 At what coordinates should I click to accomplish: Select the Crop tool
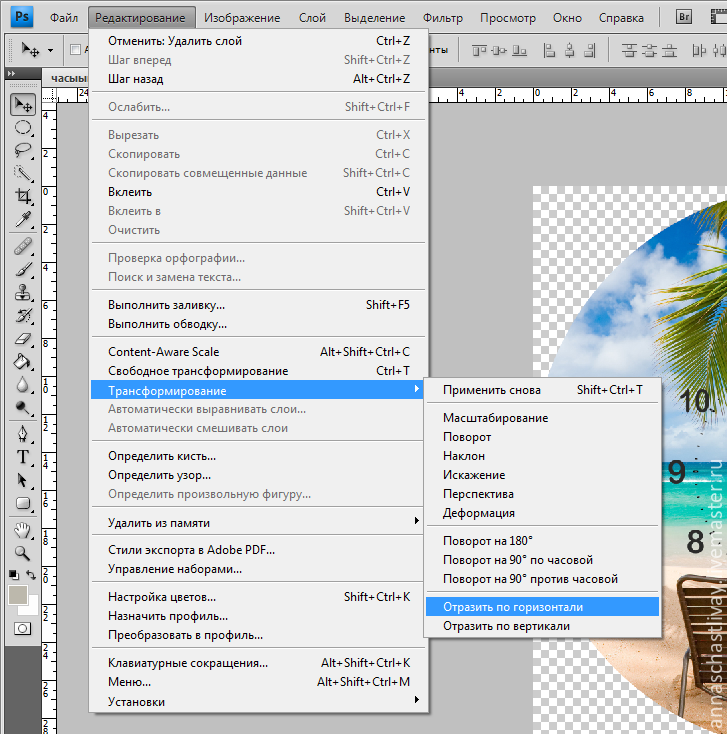[22, 196]
